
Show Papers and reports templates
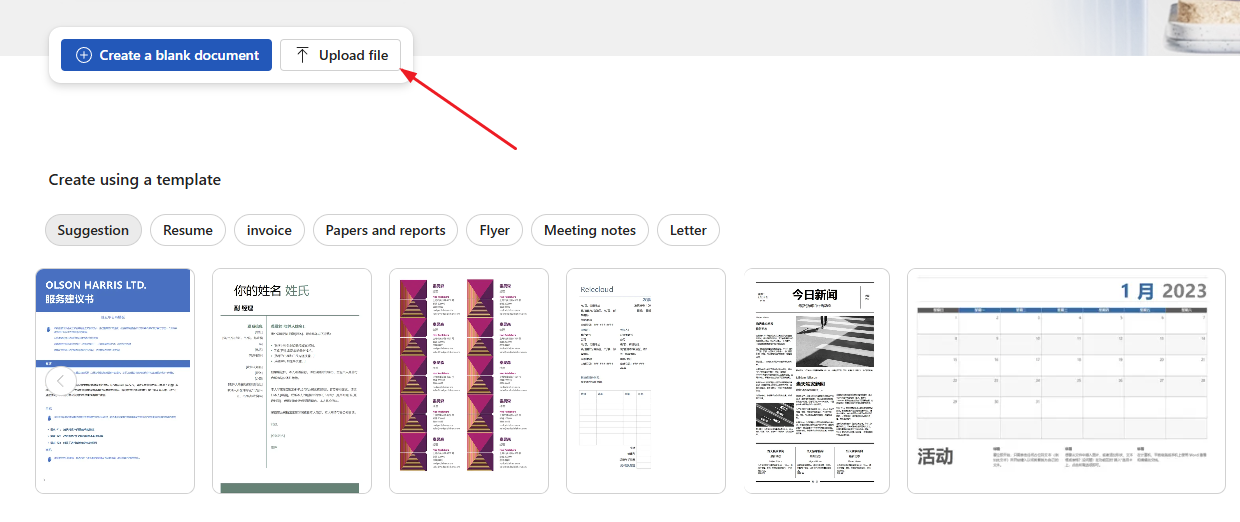coord(385,230)
